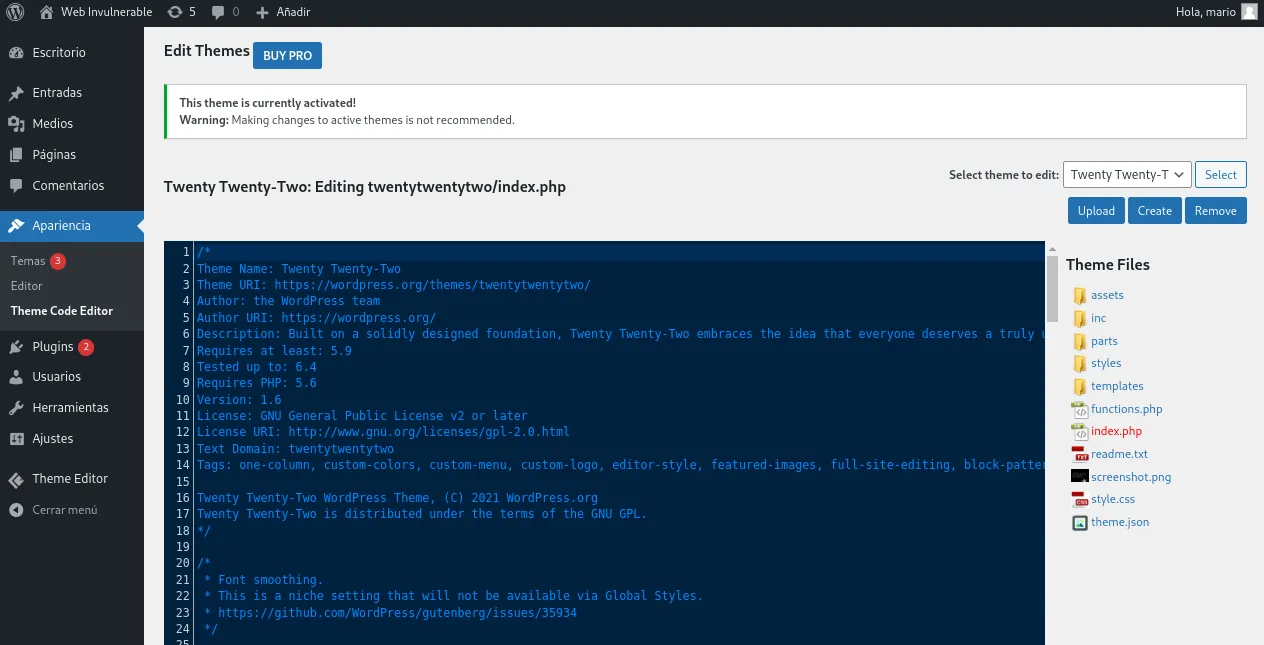Click the Añadir new content item

tap(283, 12)
